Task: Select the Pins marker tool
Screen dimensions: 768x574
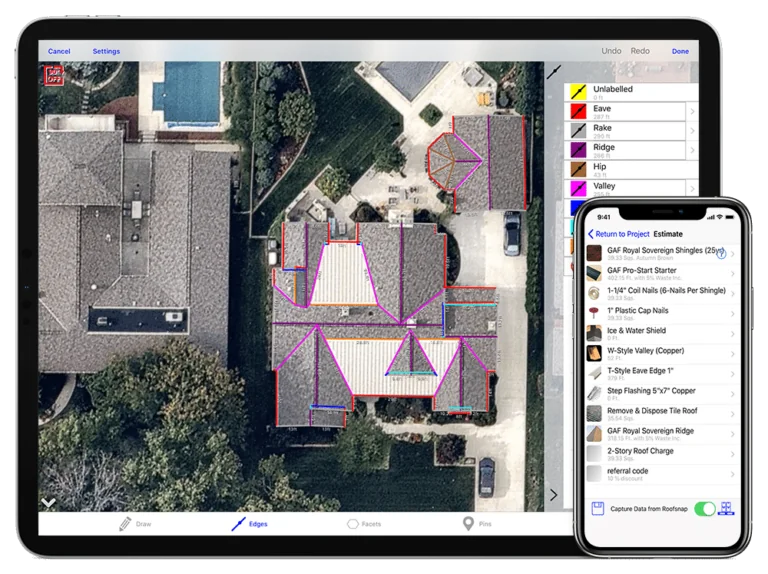Action: [477, 524]
